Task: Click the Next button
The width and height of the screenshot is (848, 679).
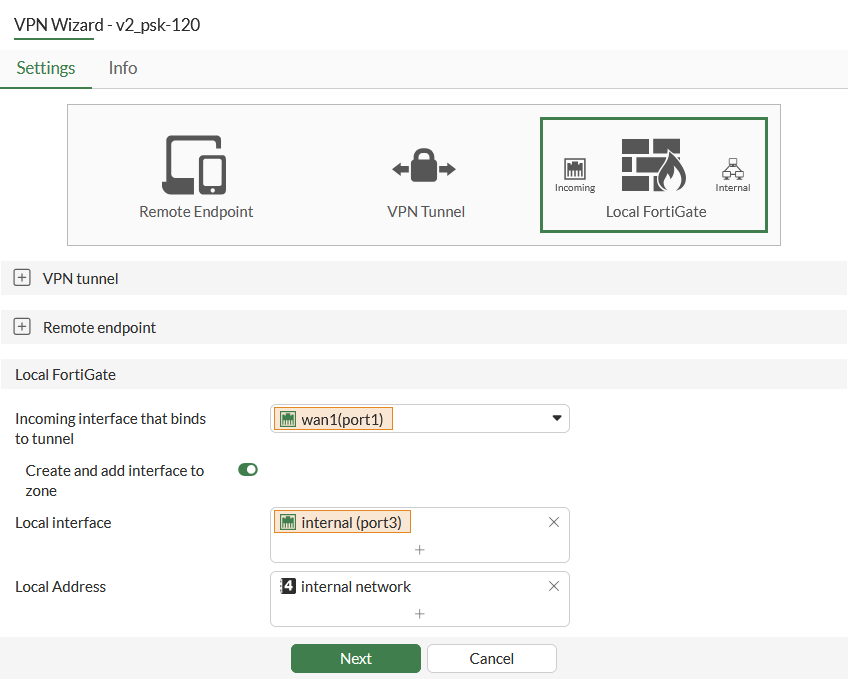Action: pyautogui.click(x=355, y=658)
